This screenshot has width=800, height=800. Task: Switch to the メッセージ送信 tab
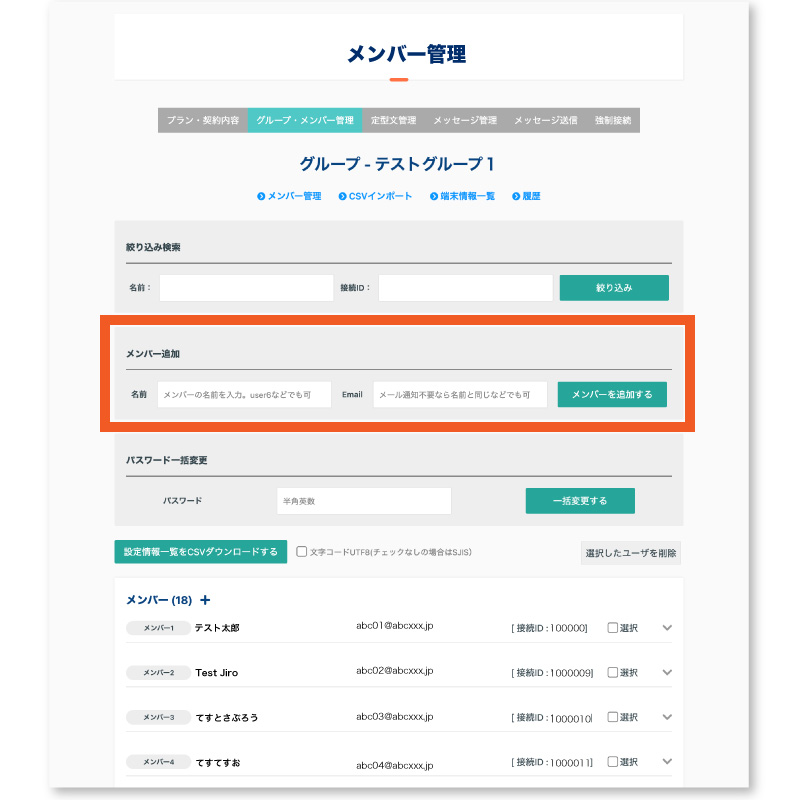(x=542, y=120)
